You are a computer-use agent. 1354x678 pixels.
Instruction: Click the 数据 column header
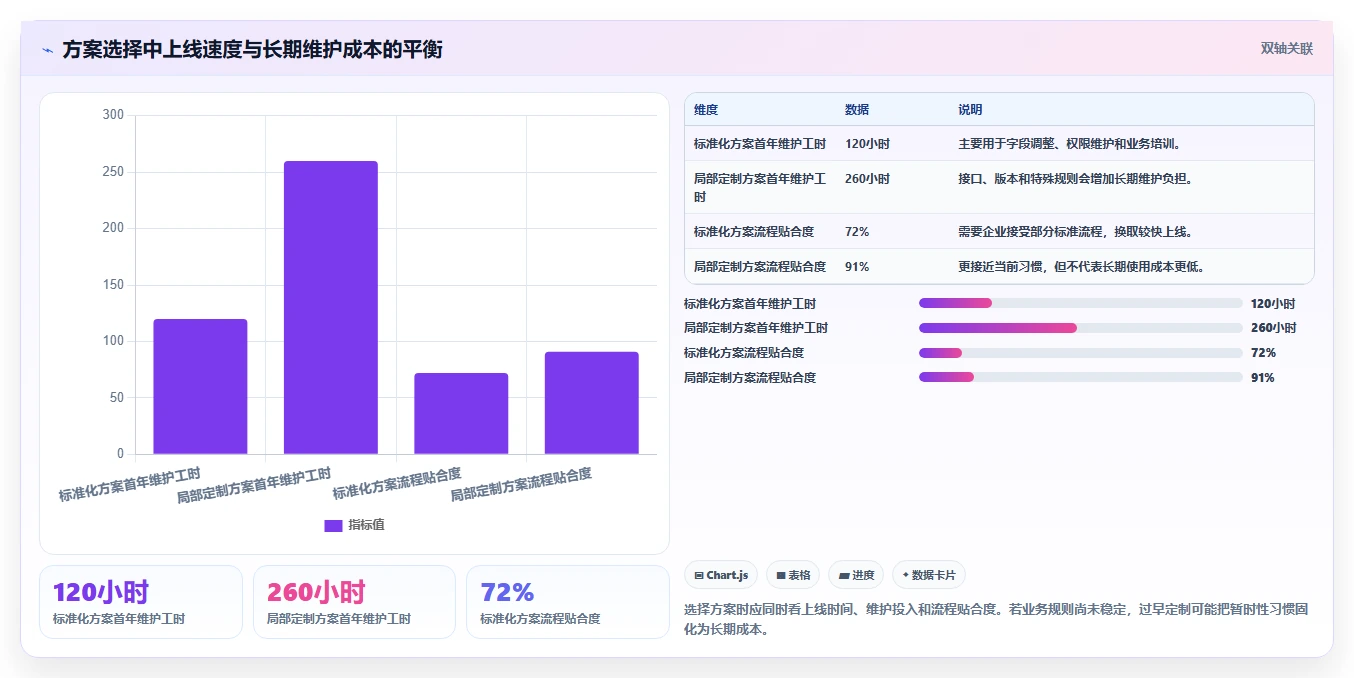(857, 110)
